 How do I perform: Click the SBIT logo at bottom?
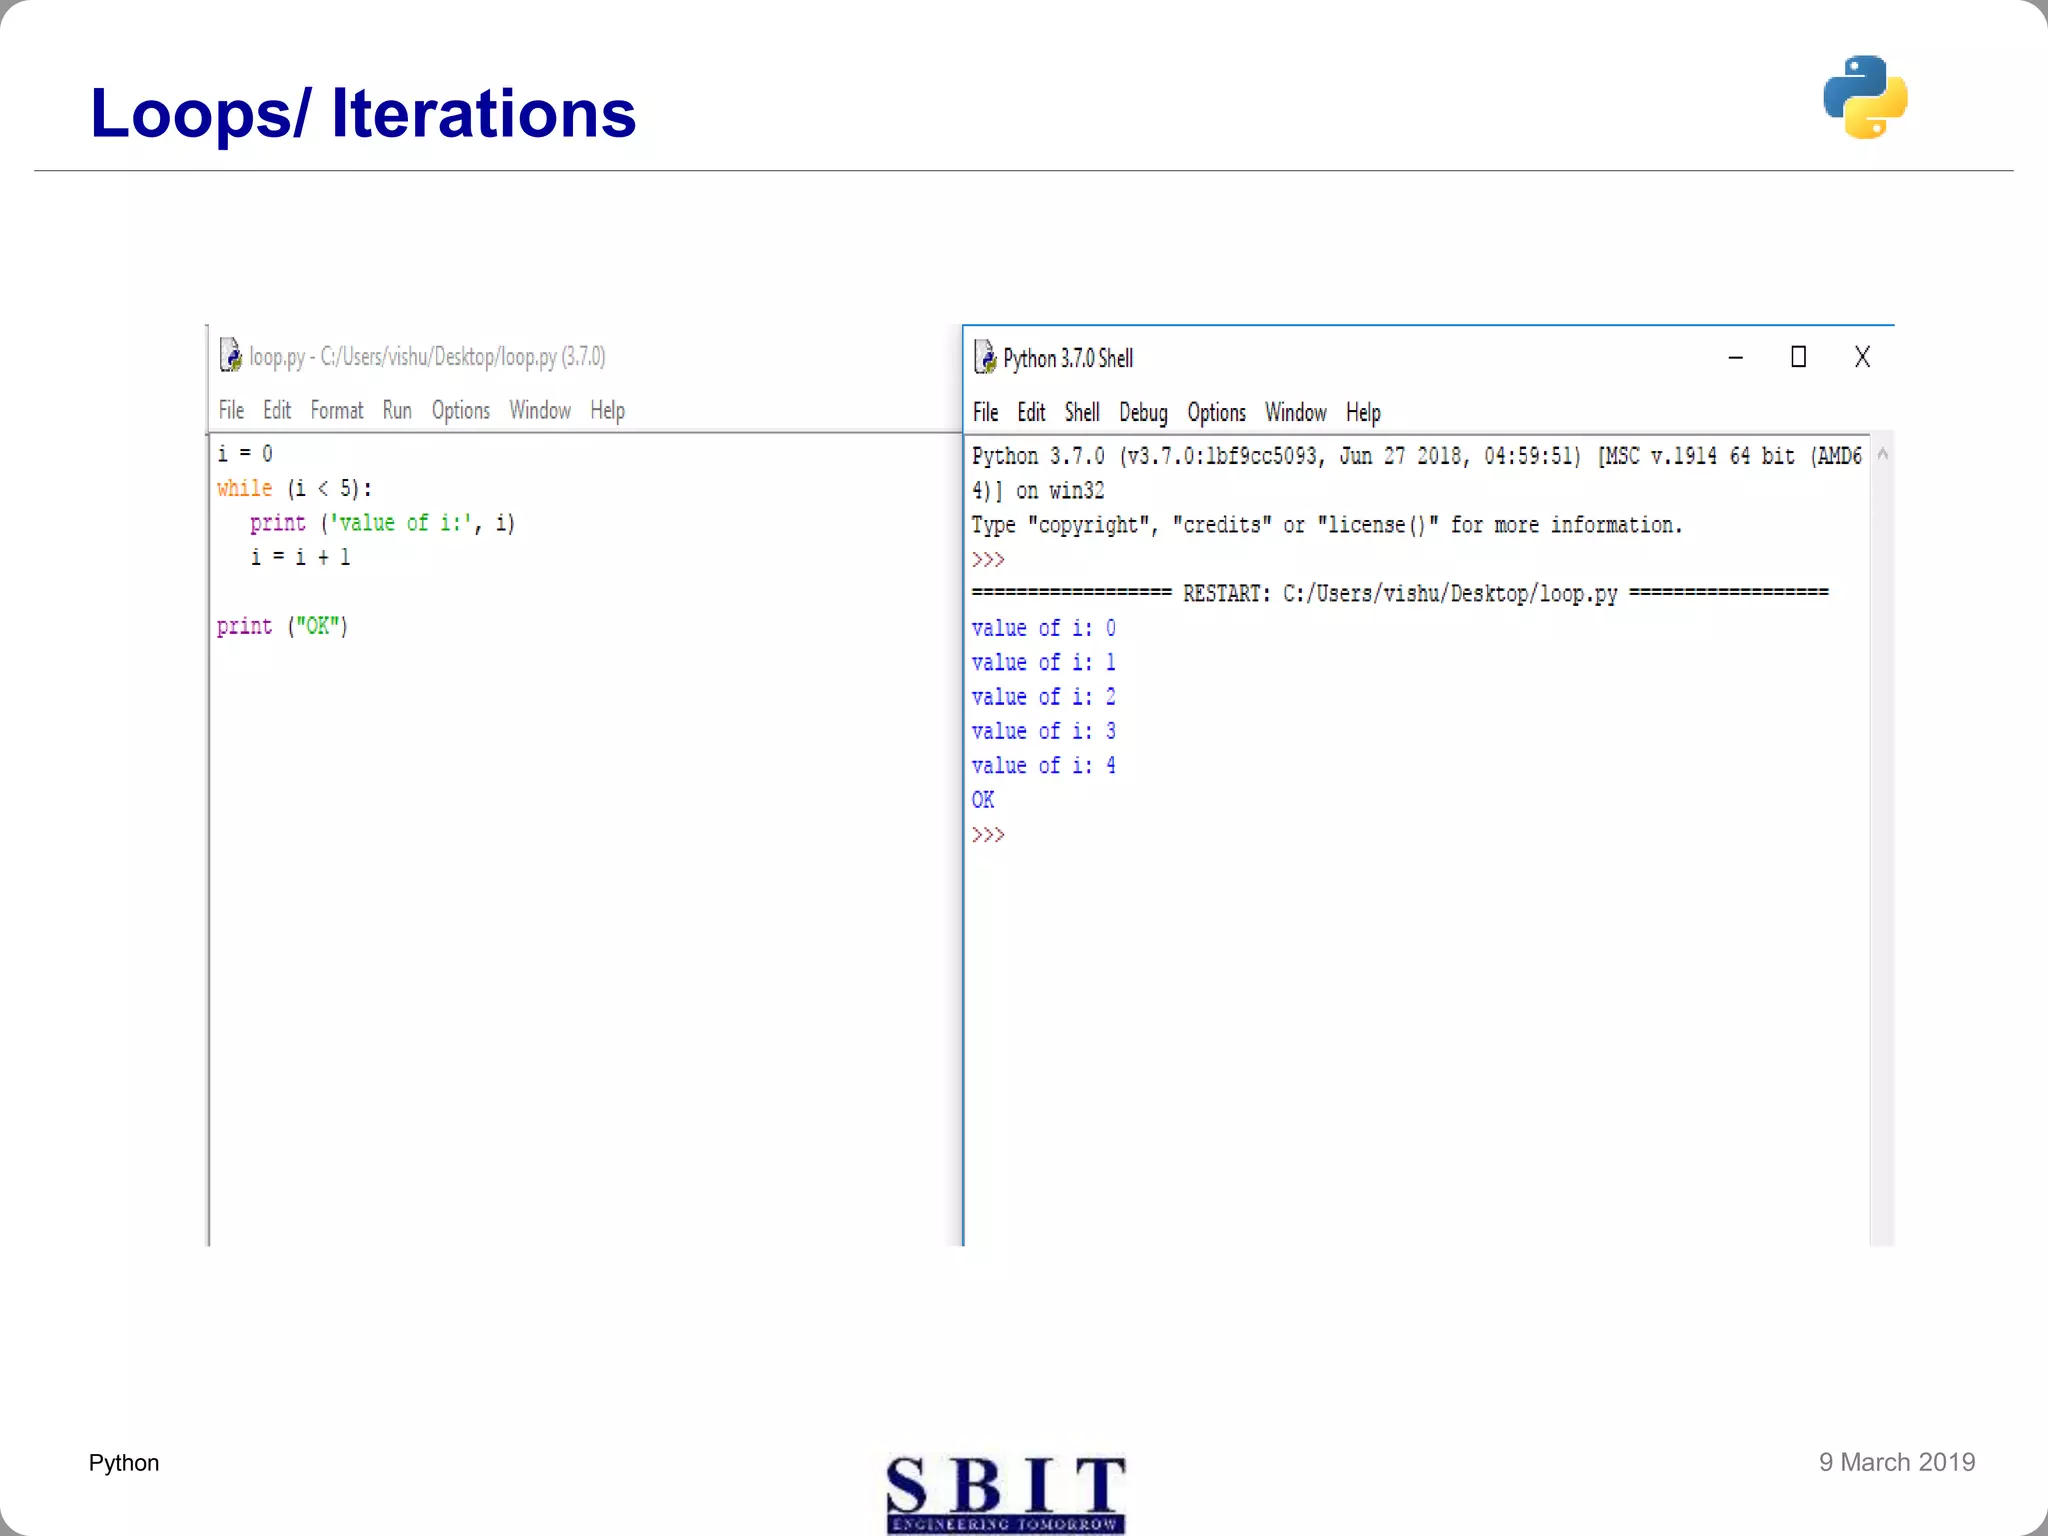[1005, 1493]
